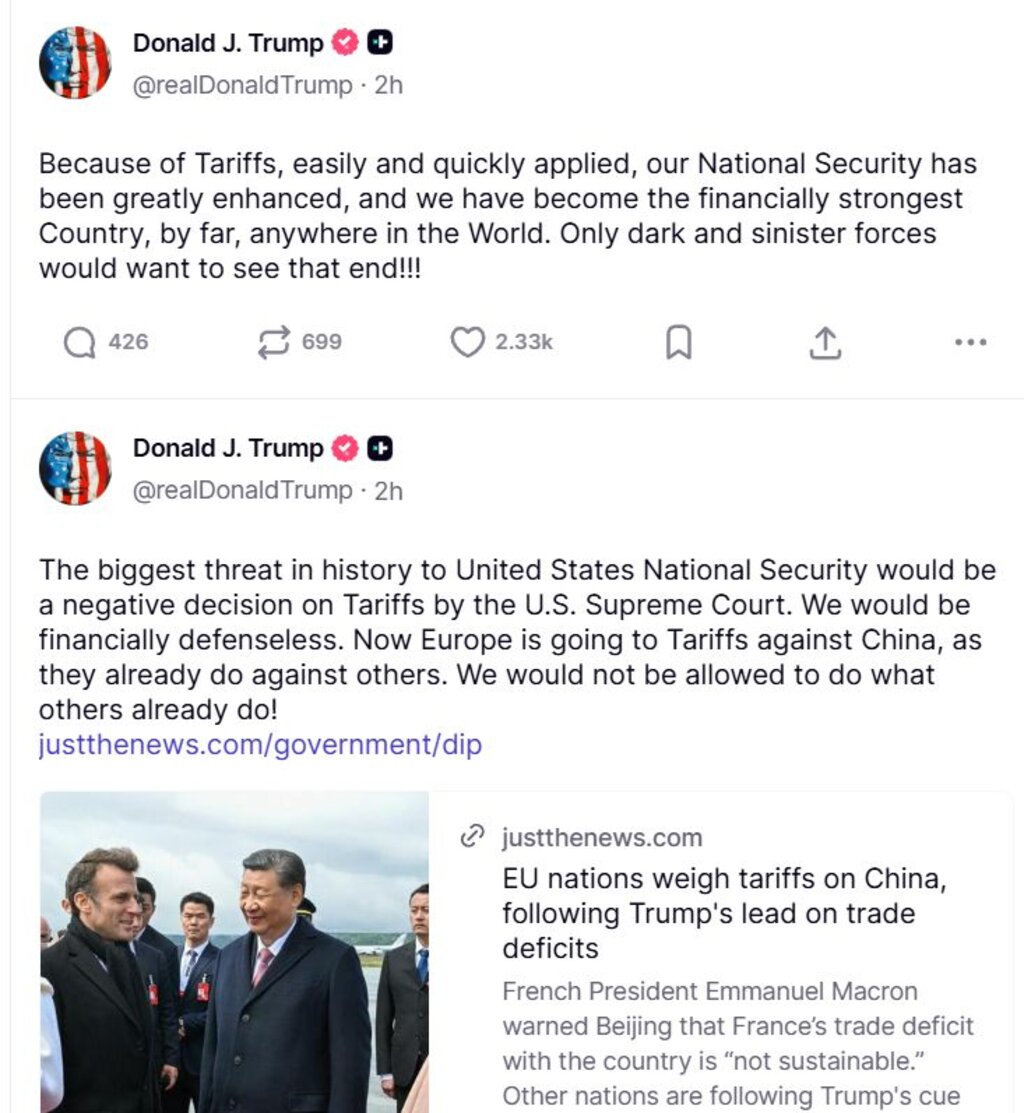Bookmark the 'Because of Tariffs' post
This screenshot has width=1024, height=1113.
(x=678, y=343)
